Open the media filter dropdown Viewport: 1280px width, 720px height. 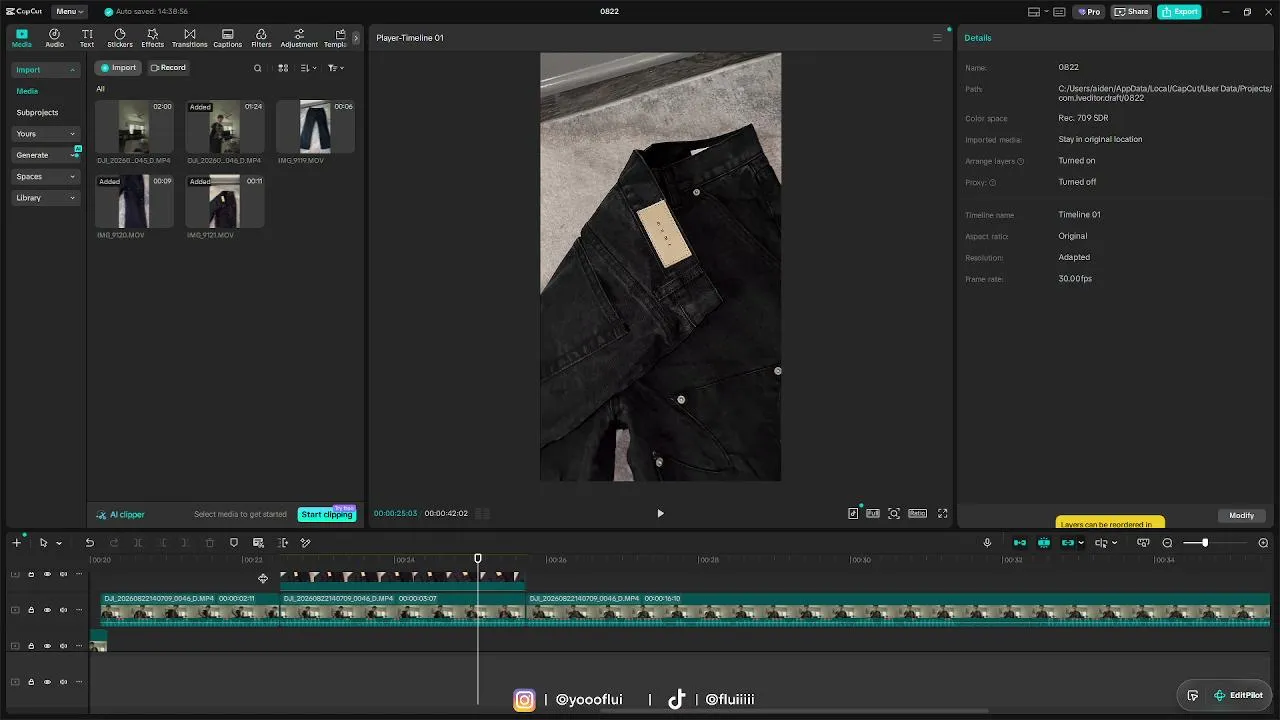[336, 68]
